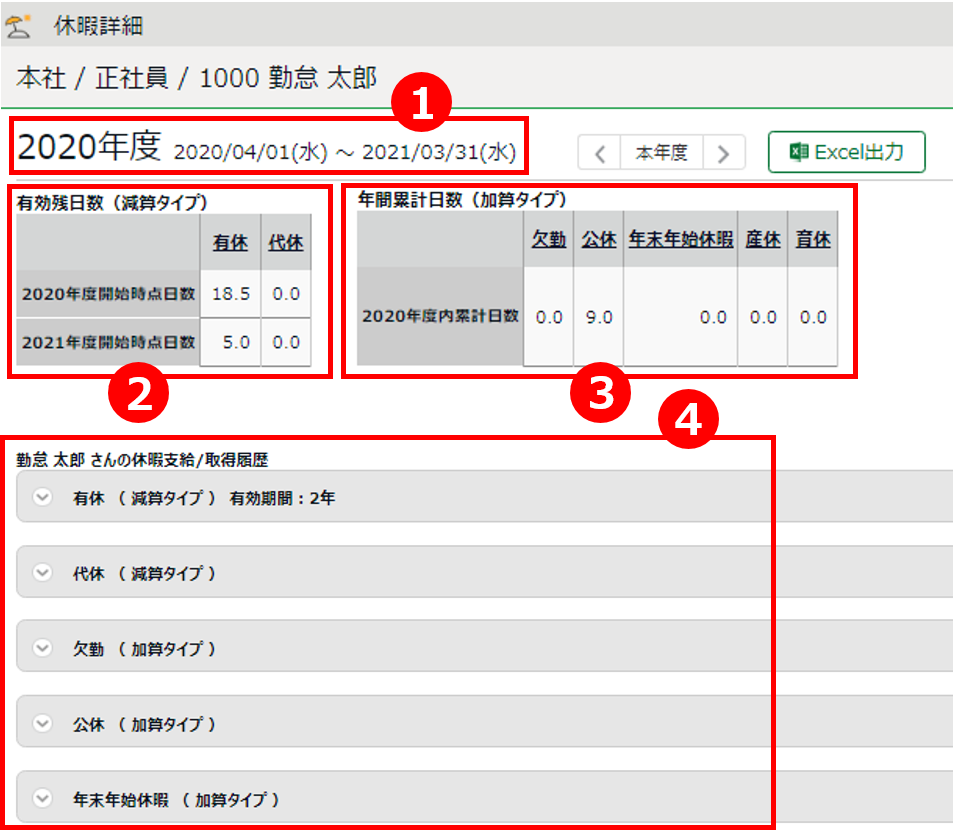Image resolution: width=953 pixels, height=840 pixels.
Task: Click the vacation detail beach icon
Action: click(x=19, y=25)
